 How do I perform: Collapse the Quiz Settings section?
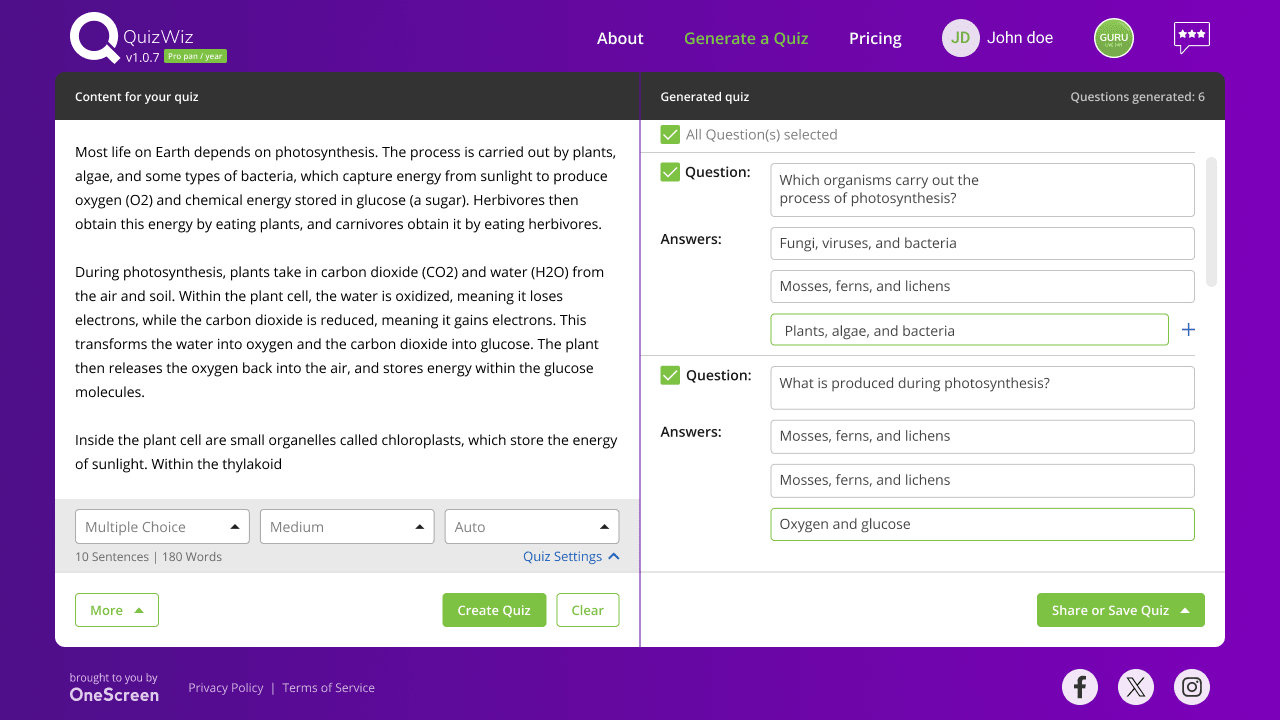coord(571,556)
